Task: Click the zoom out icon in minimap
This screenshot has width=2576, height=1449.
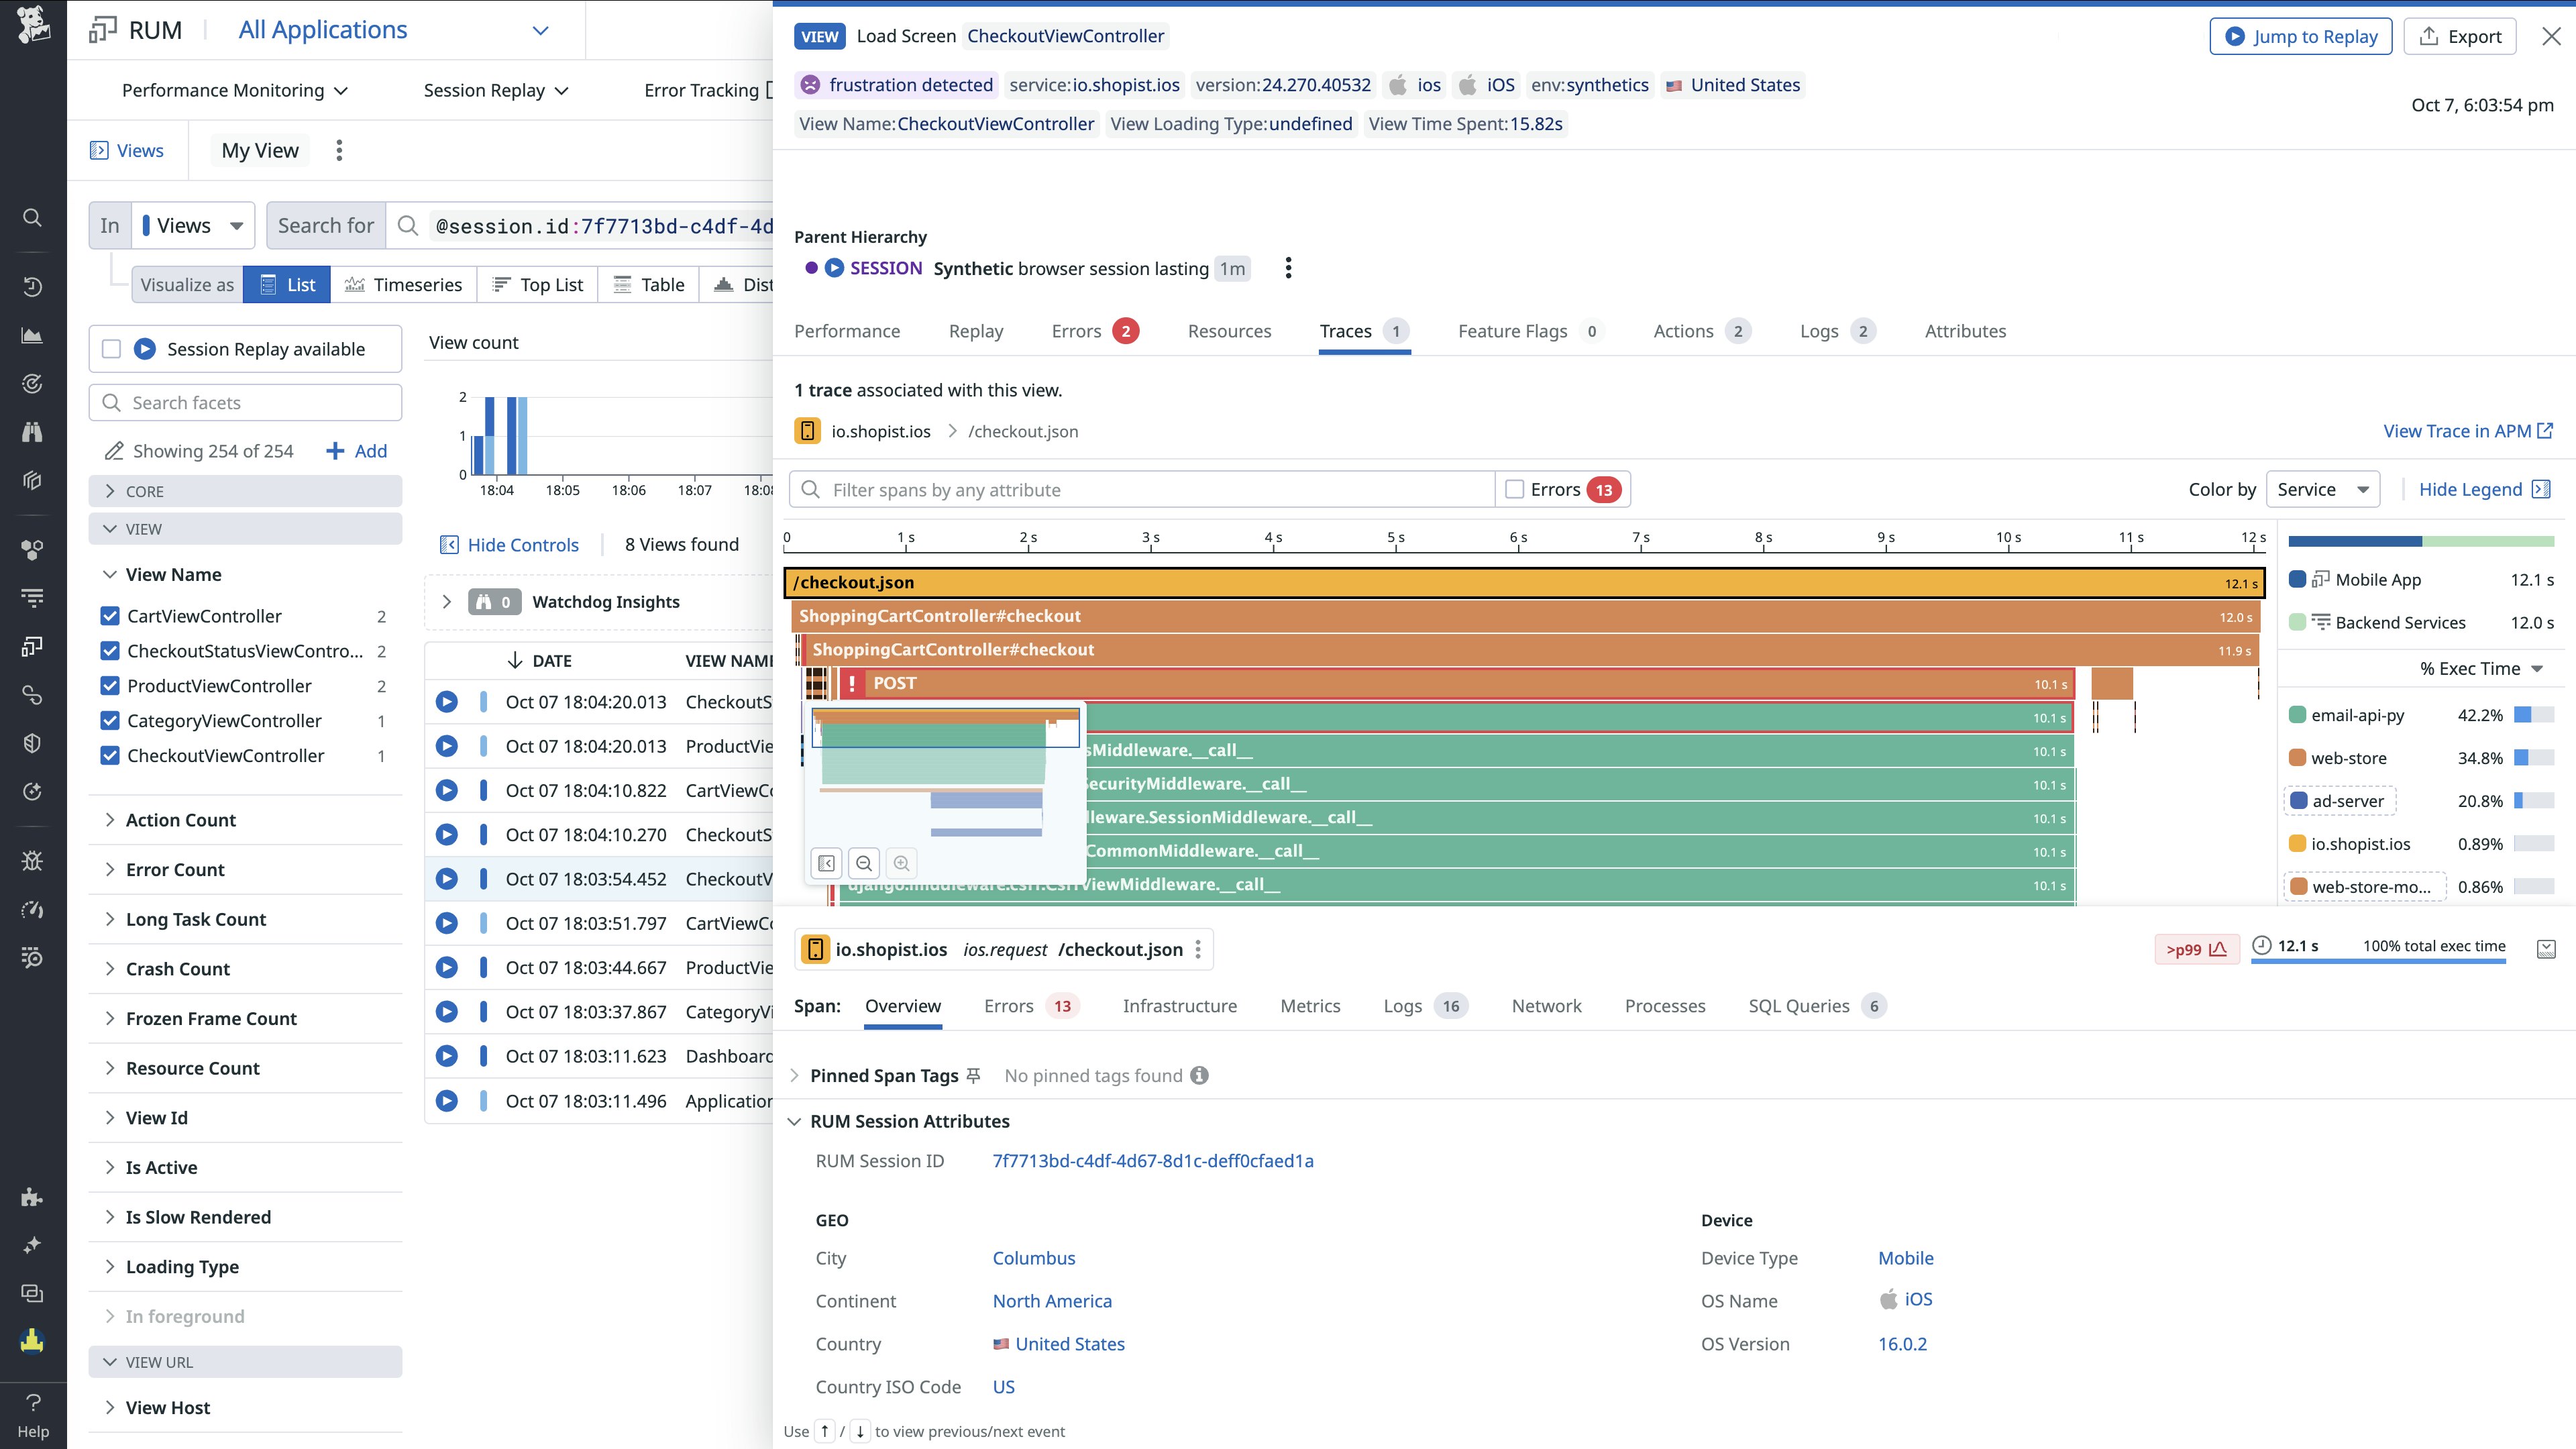Action: [864, 863]
